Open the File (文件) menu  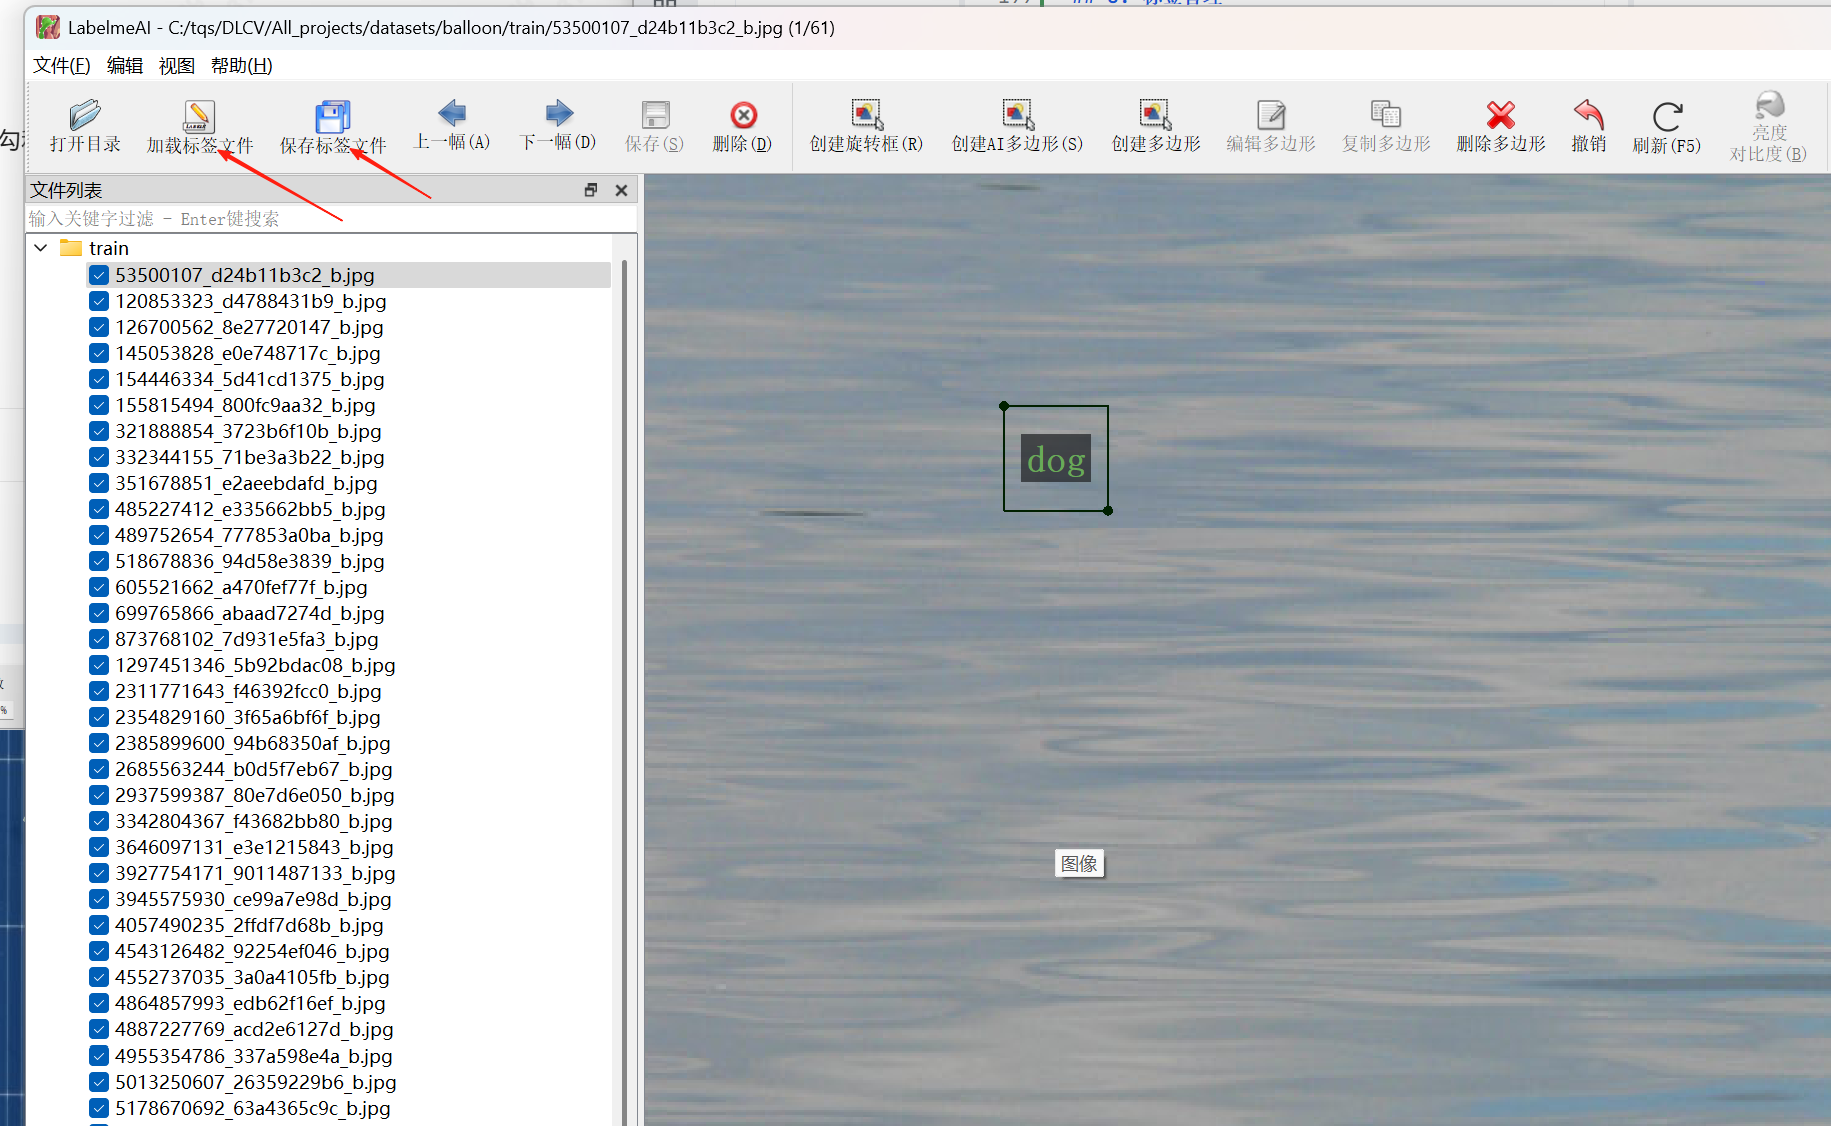[61, 66]
